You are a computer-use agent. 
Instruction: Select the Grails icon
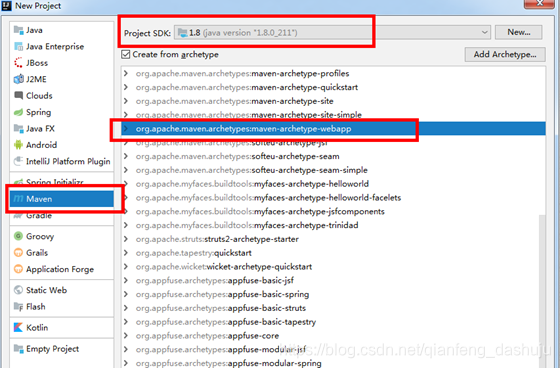tap(18, 253)
